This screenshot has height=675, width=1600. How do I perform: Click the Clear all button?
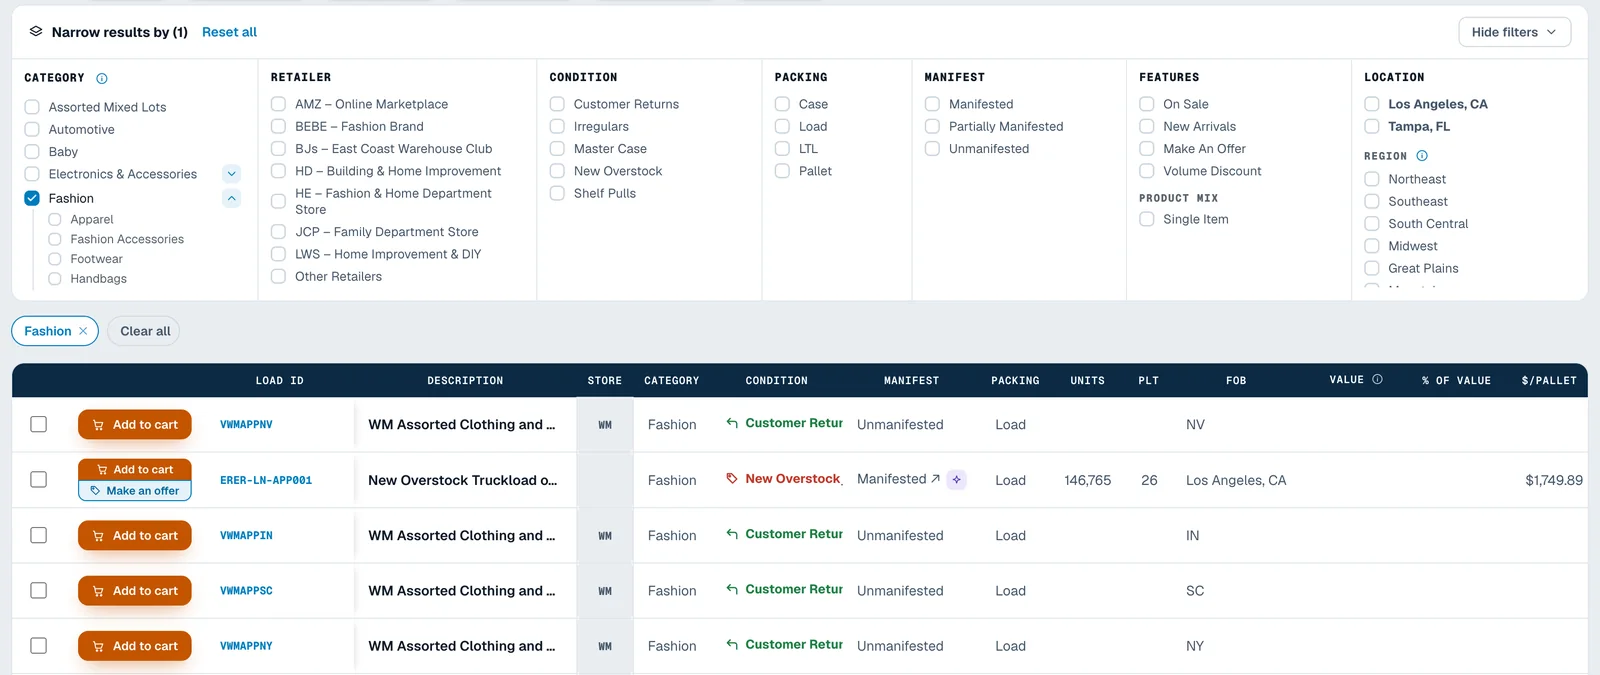[x=144, y=331]
